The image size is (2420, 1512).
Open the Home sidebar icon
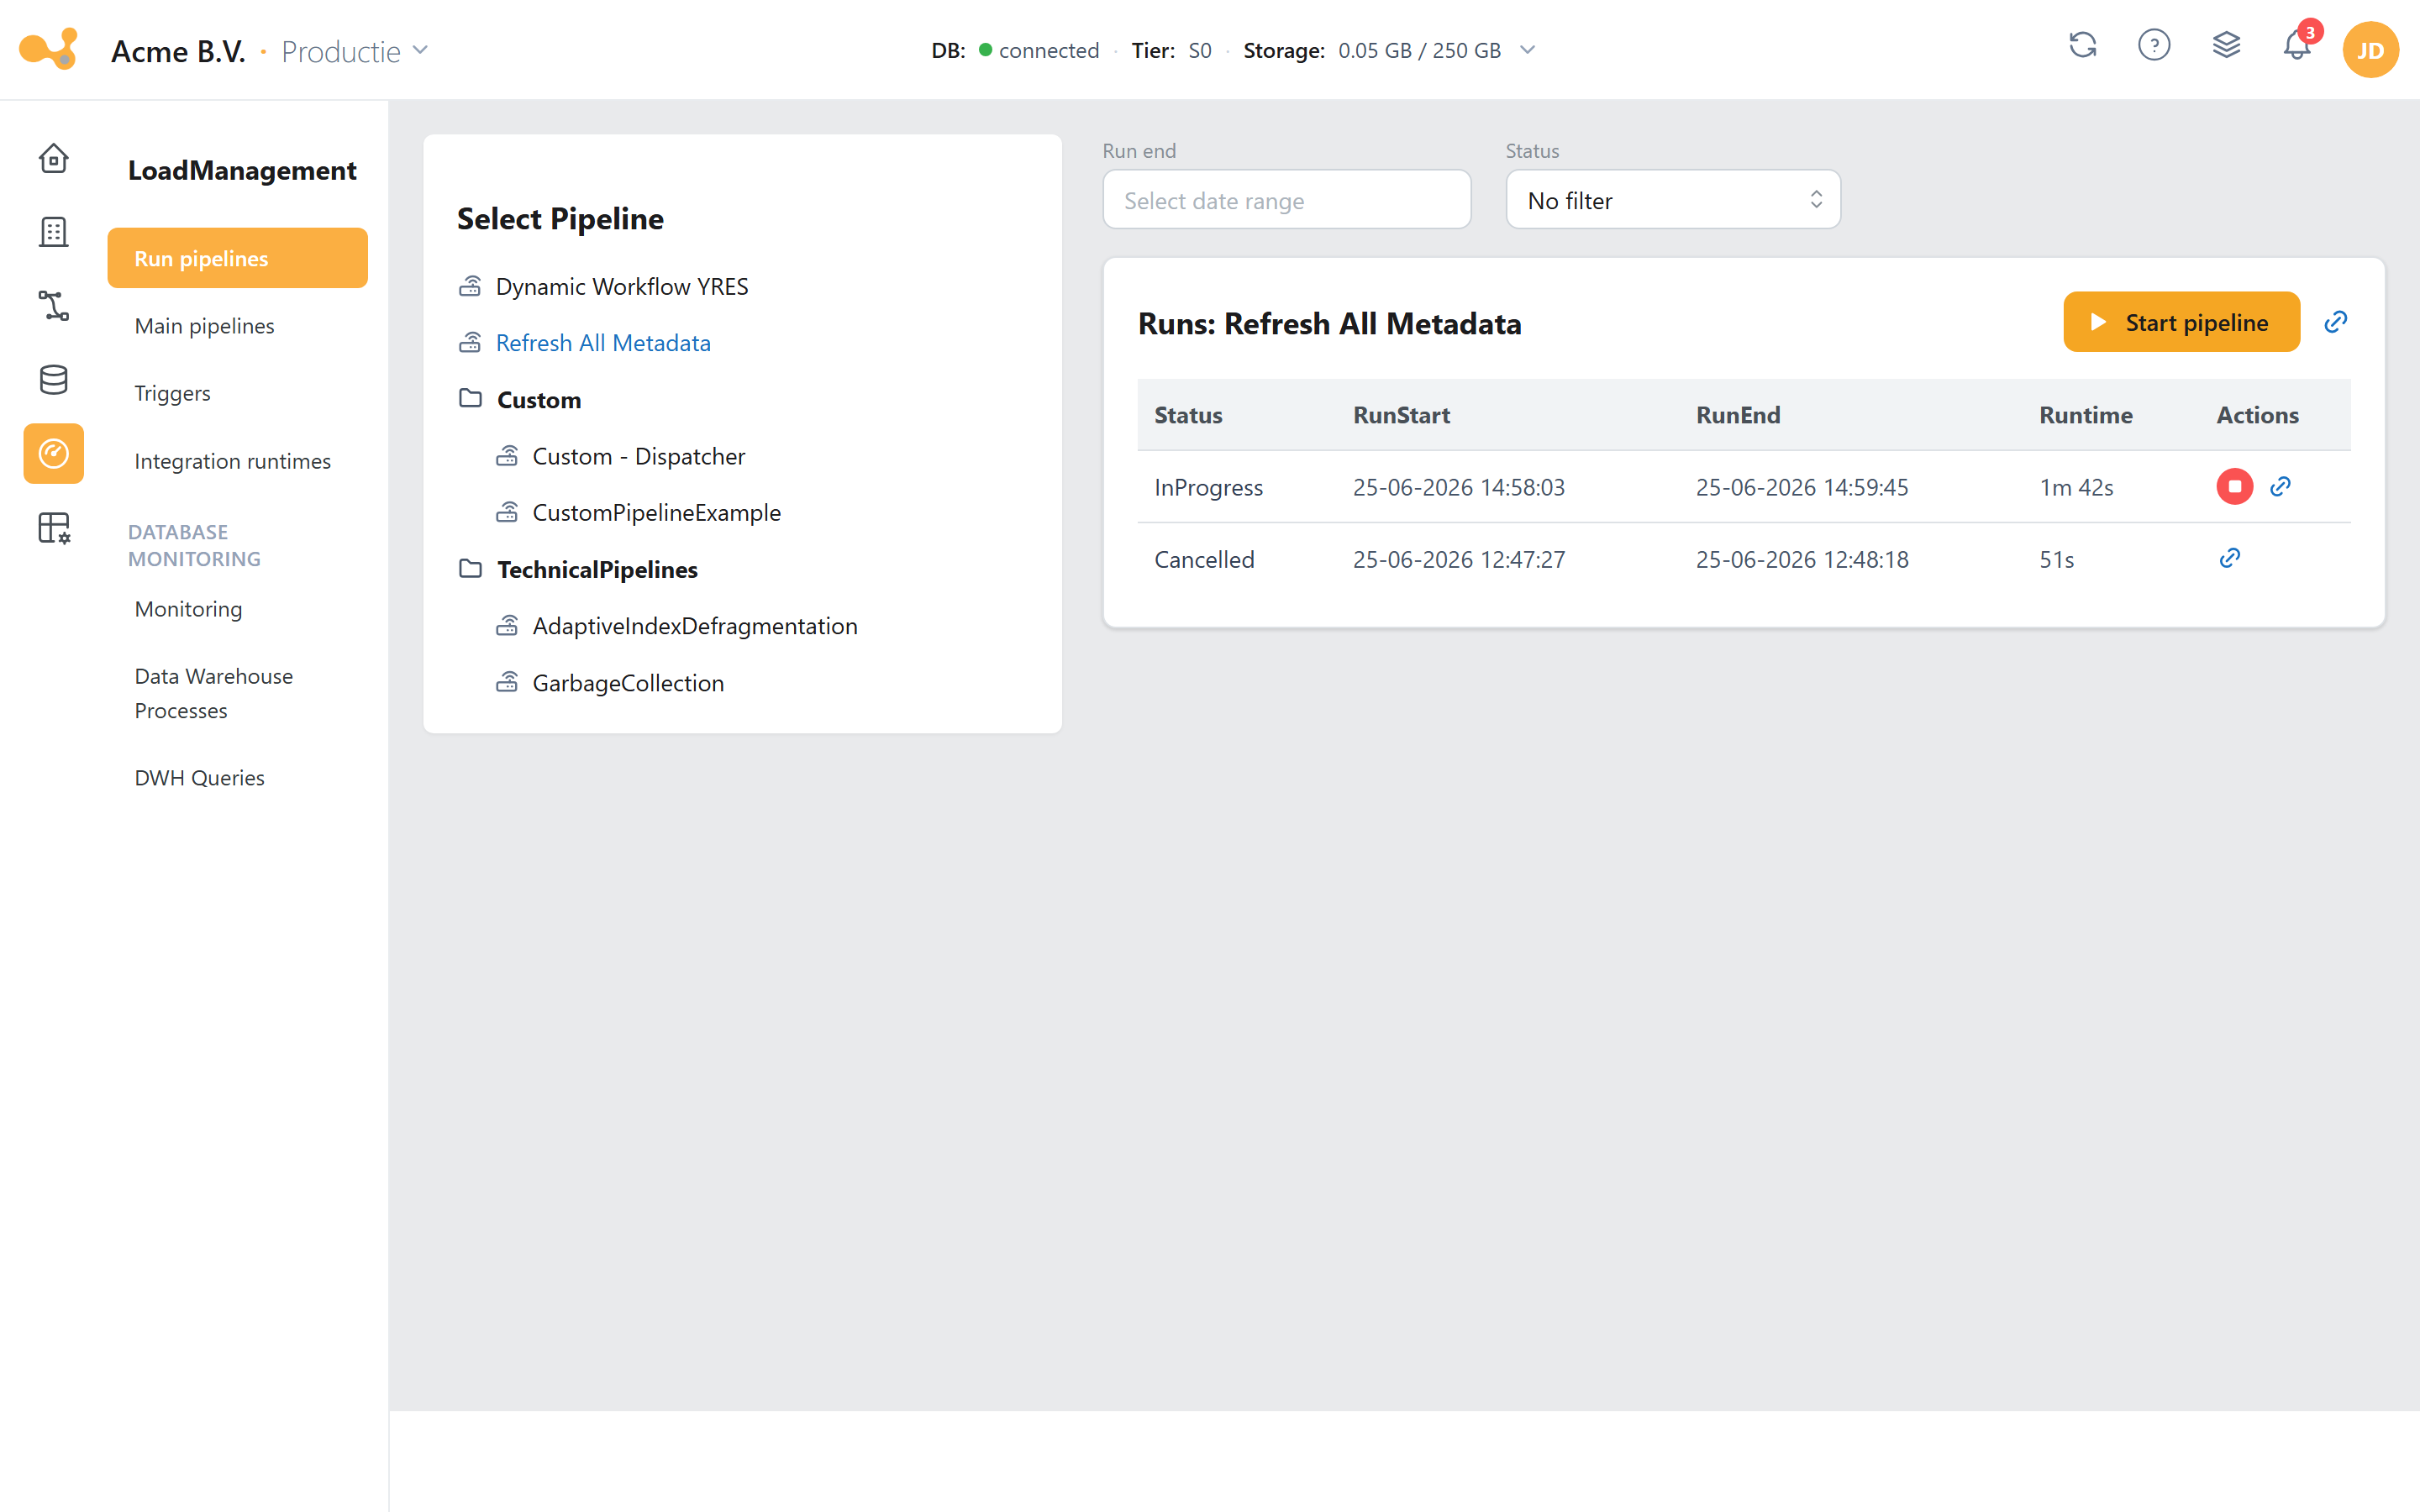pyautogui.click(x=54, y=158)
